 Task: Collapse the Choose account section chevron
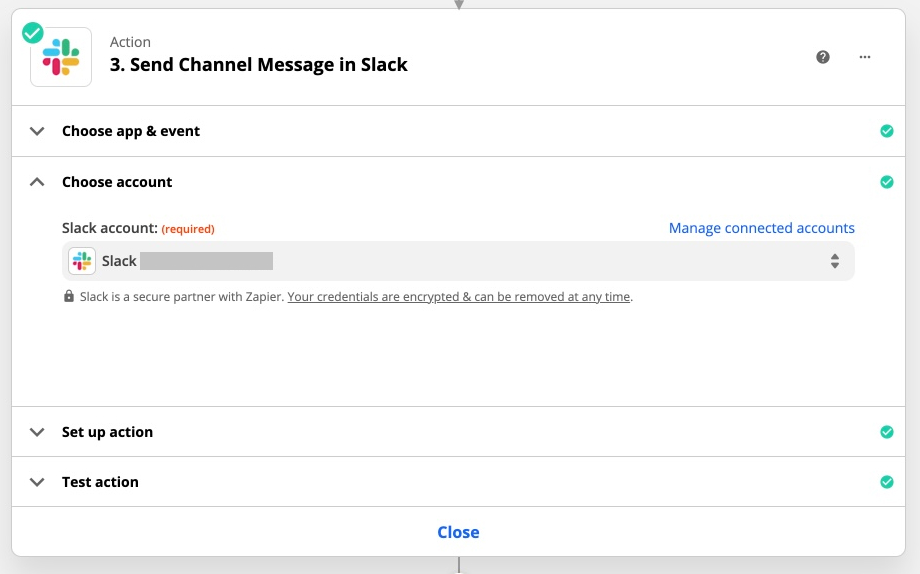pyautogui.click(x=38, y=182)
